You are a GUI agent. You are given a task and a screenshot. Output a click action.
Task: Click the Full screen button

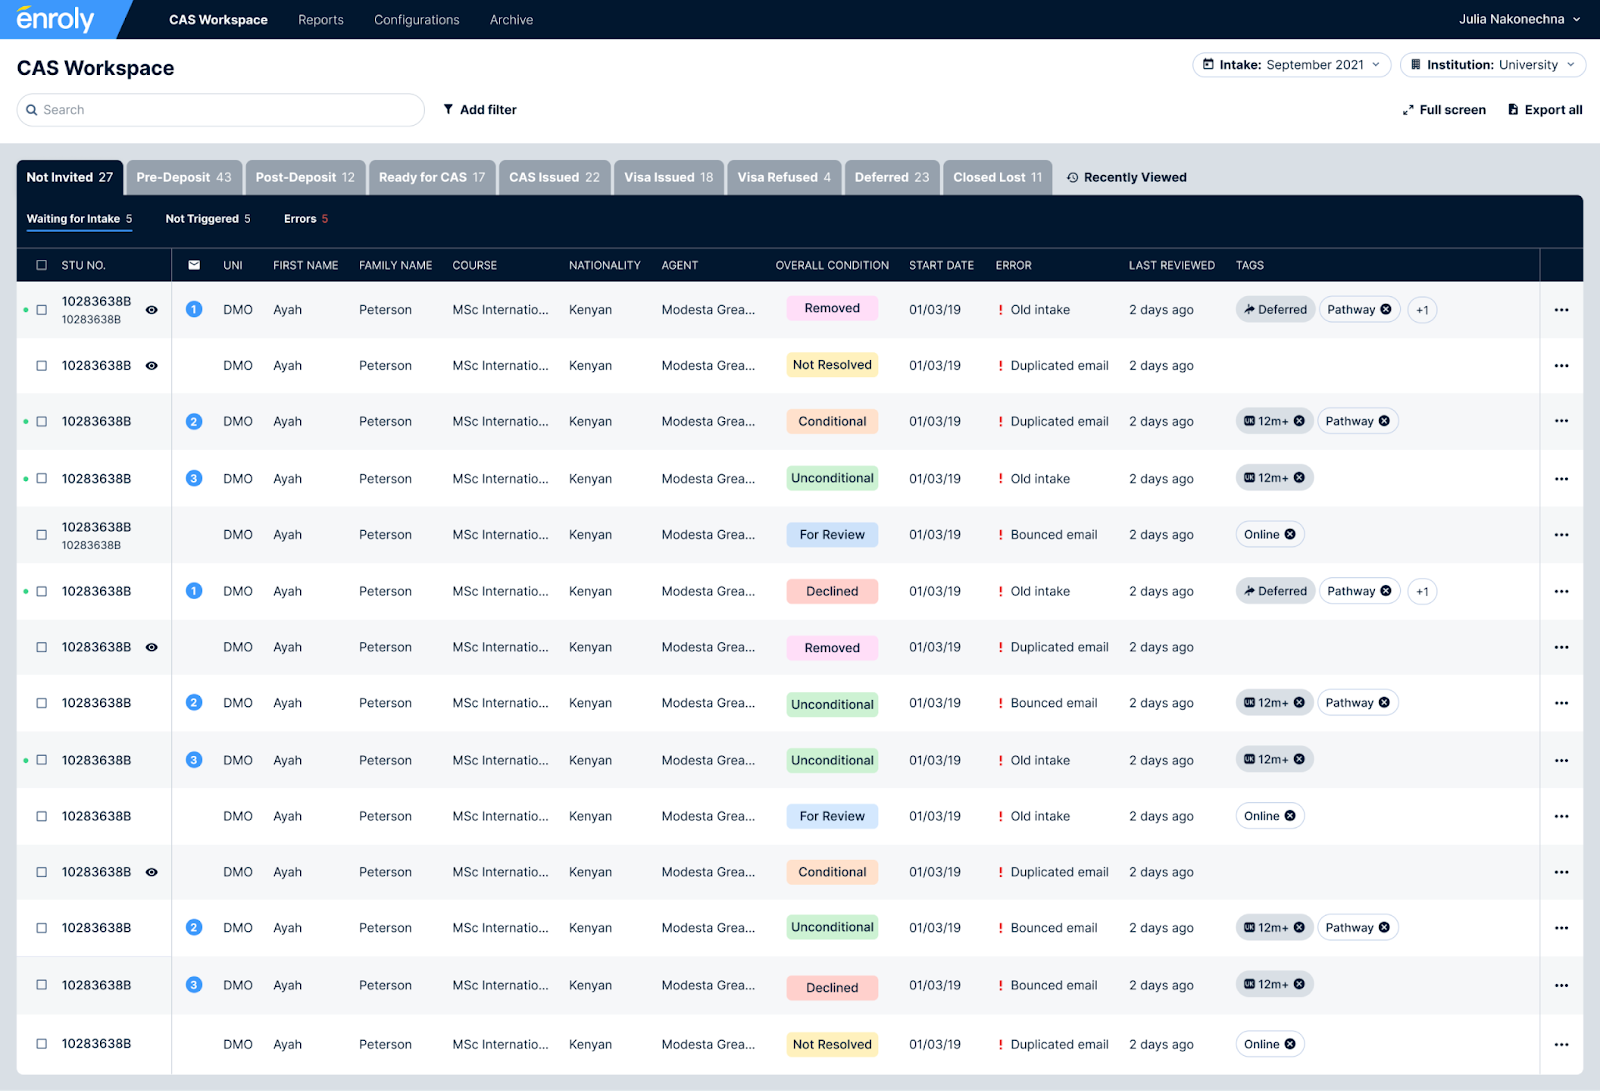[1444, 110]
